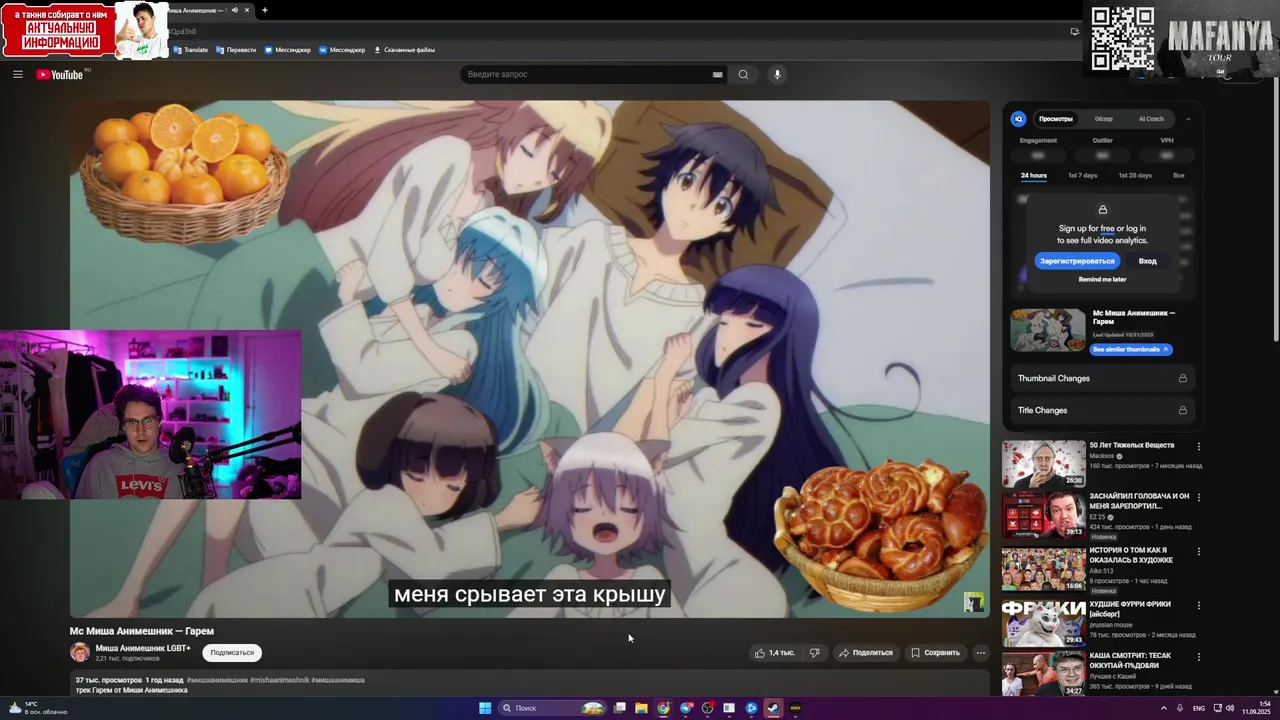This screenshot has width=1280, height=720.
Task: Open Steam from the taskbar
Action: [773, 708]
